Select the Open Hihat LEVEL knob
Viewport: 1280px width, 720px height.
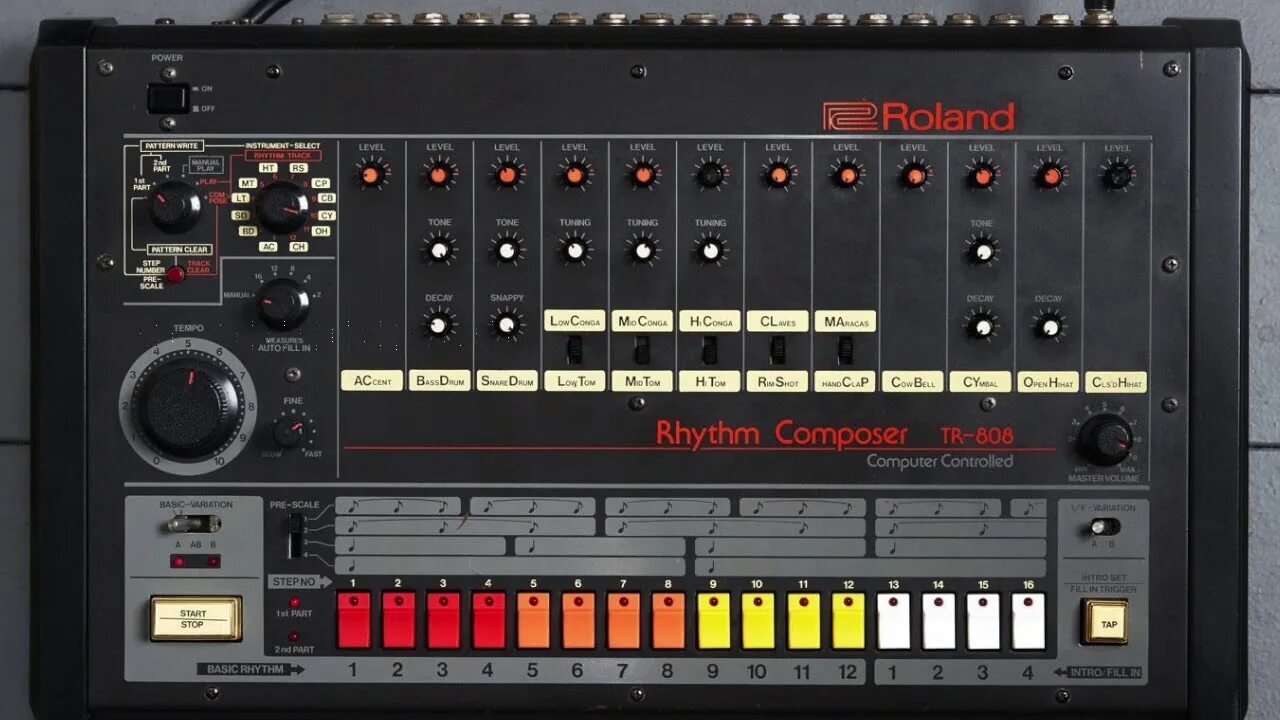[x=1049, y=175]
